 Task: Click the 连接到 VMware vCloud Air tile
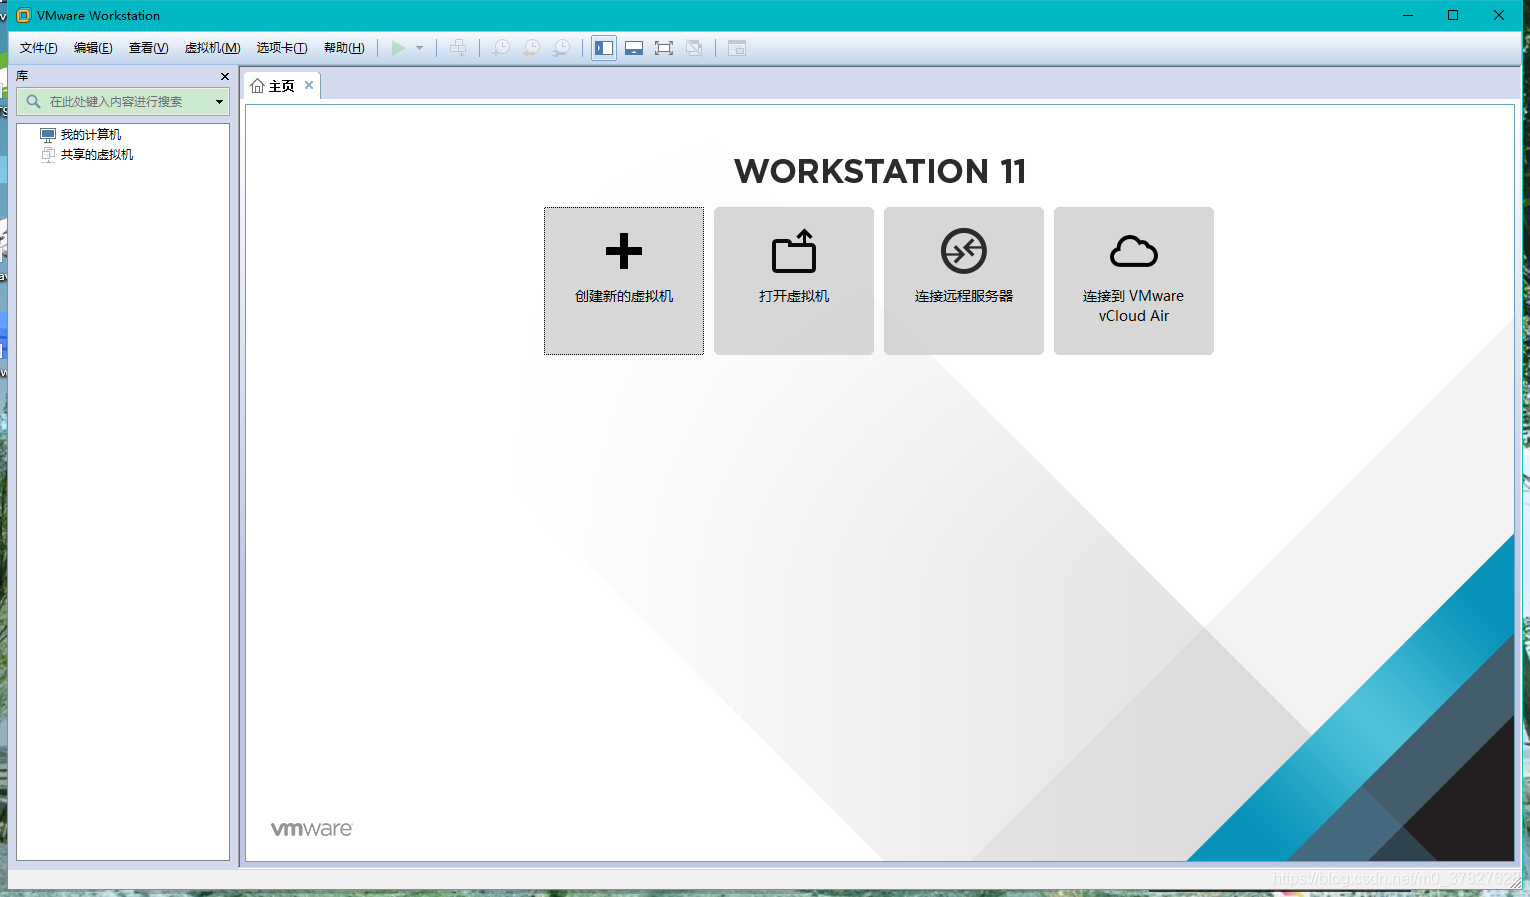click(x=1134, y=281)
